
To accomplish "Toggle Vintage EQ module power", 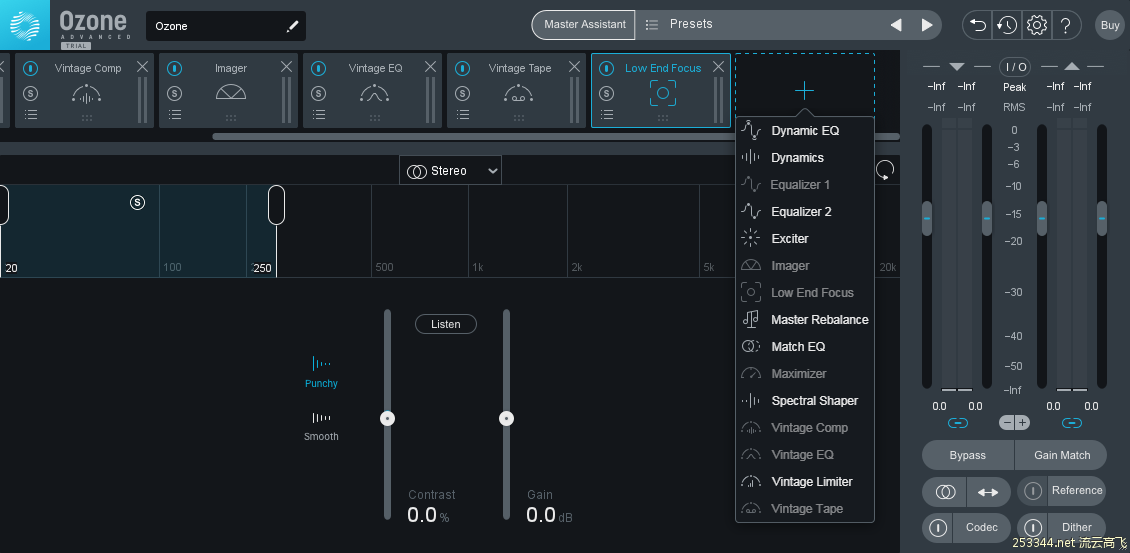I will tap(319, 68).
